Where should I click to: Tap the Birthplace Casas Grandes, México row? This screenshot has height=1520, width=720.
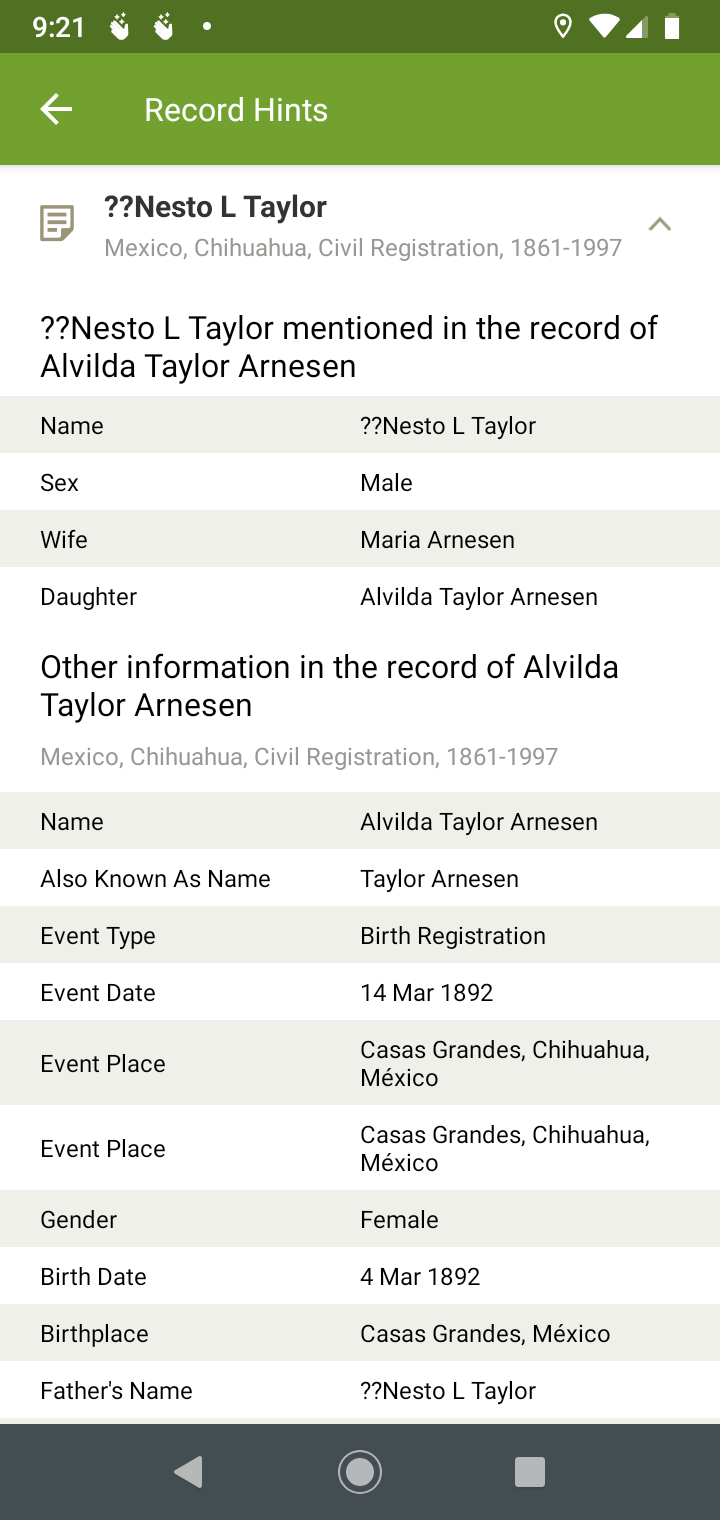[x=360, y=1334]
